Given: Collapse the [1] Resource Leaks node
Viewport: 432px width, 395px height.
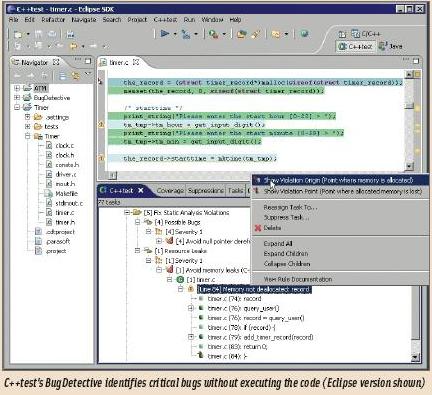Looking at the screenshot, I should point(138,251).
